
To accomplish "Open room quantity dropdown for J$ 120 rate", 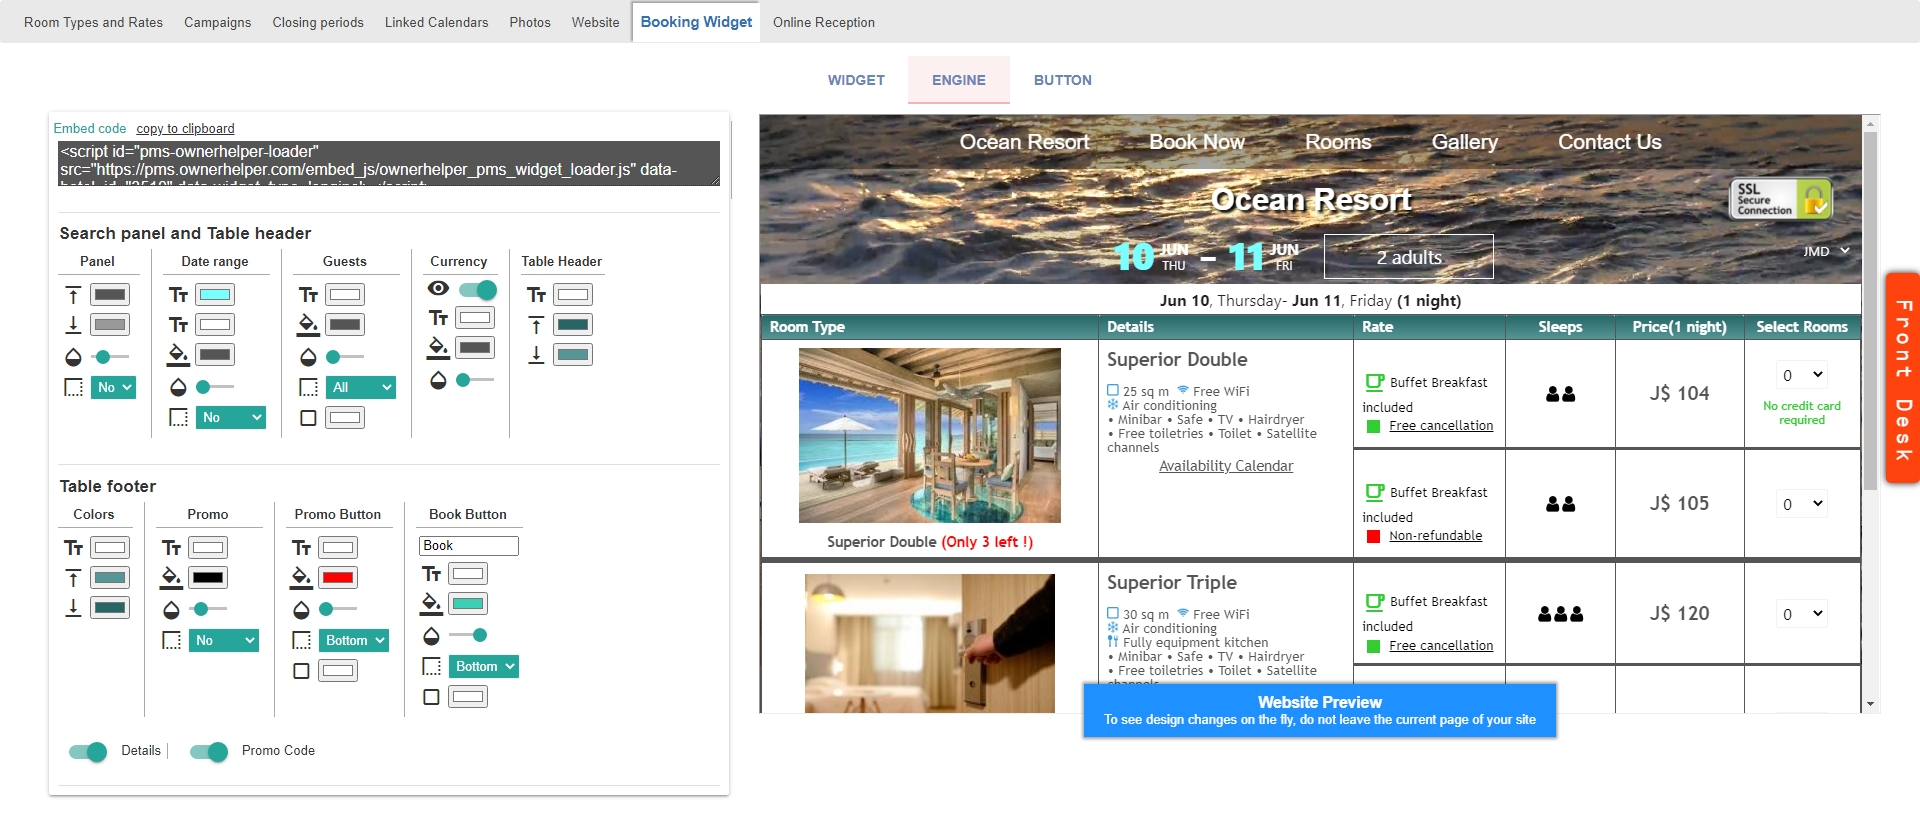I will pyautogui.click(x=1803, y=614).
